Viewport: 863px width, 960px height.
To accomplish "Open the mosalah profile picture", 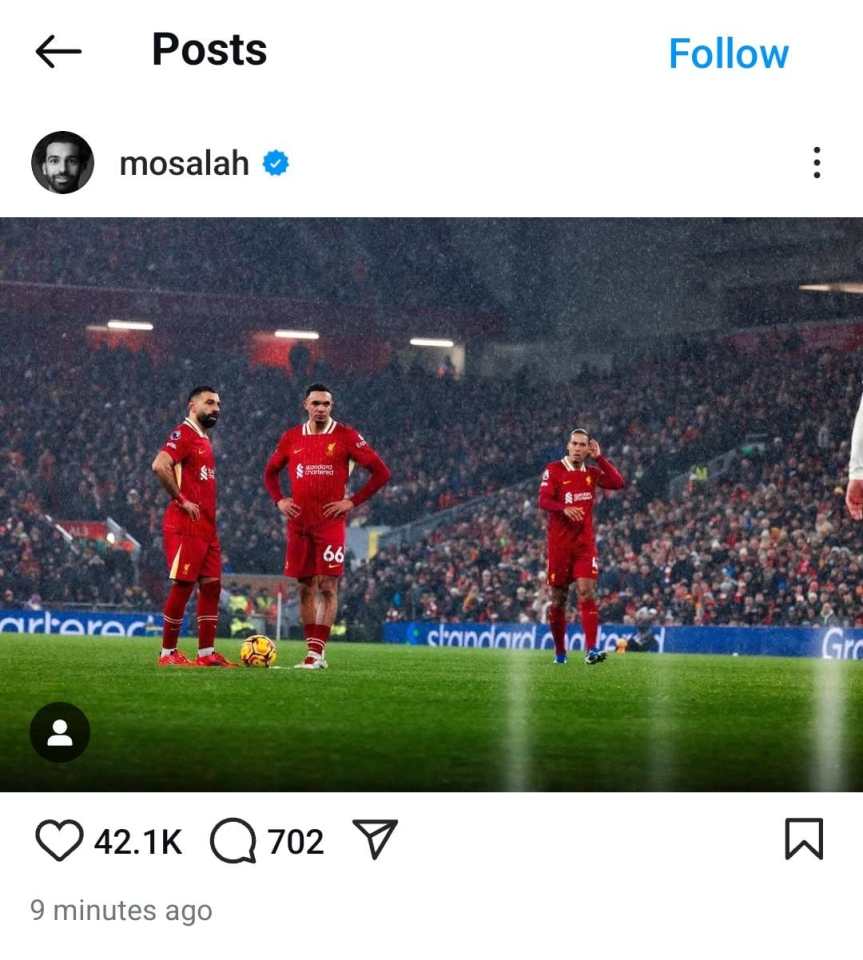I will coord(62,162).
